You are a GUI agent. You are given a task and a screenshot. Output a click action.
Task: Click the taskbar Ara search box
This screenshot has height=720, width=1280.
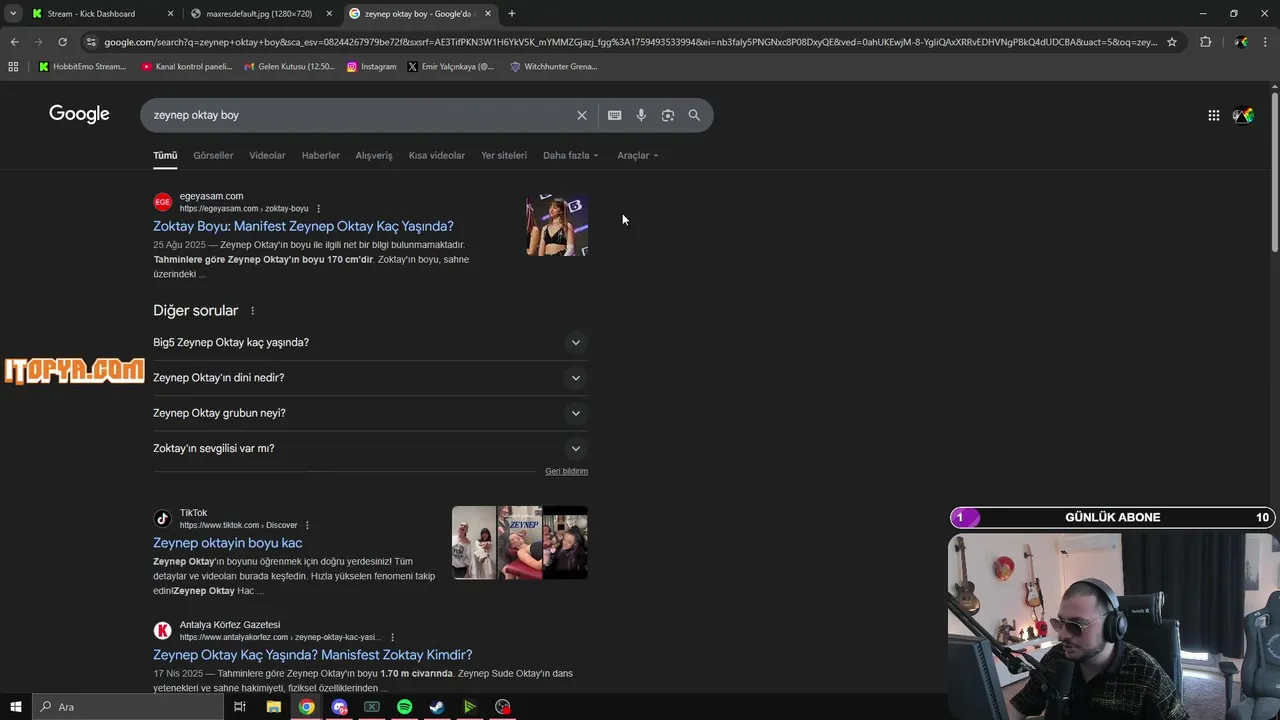(x=127, y=707)
